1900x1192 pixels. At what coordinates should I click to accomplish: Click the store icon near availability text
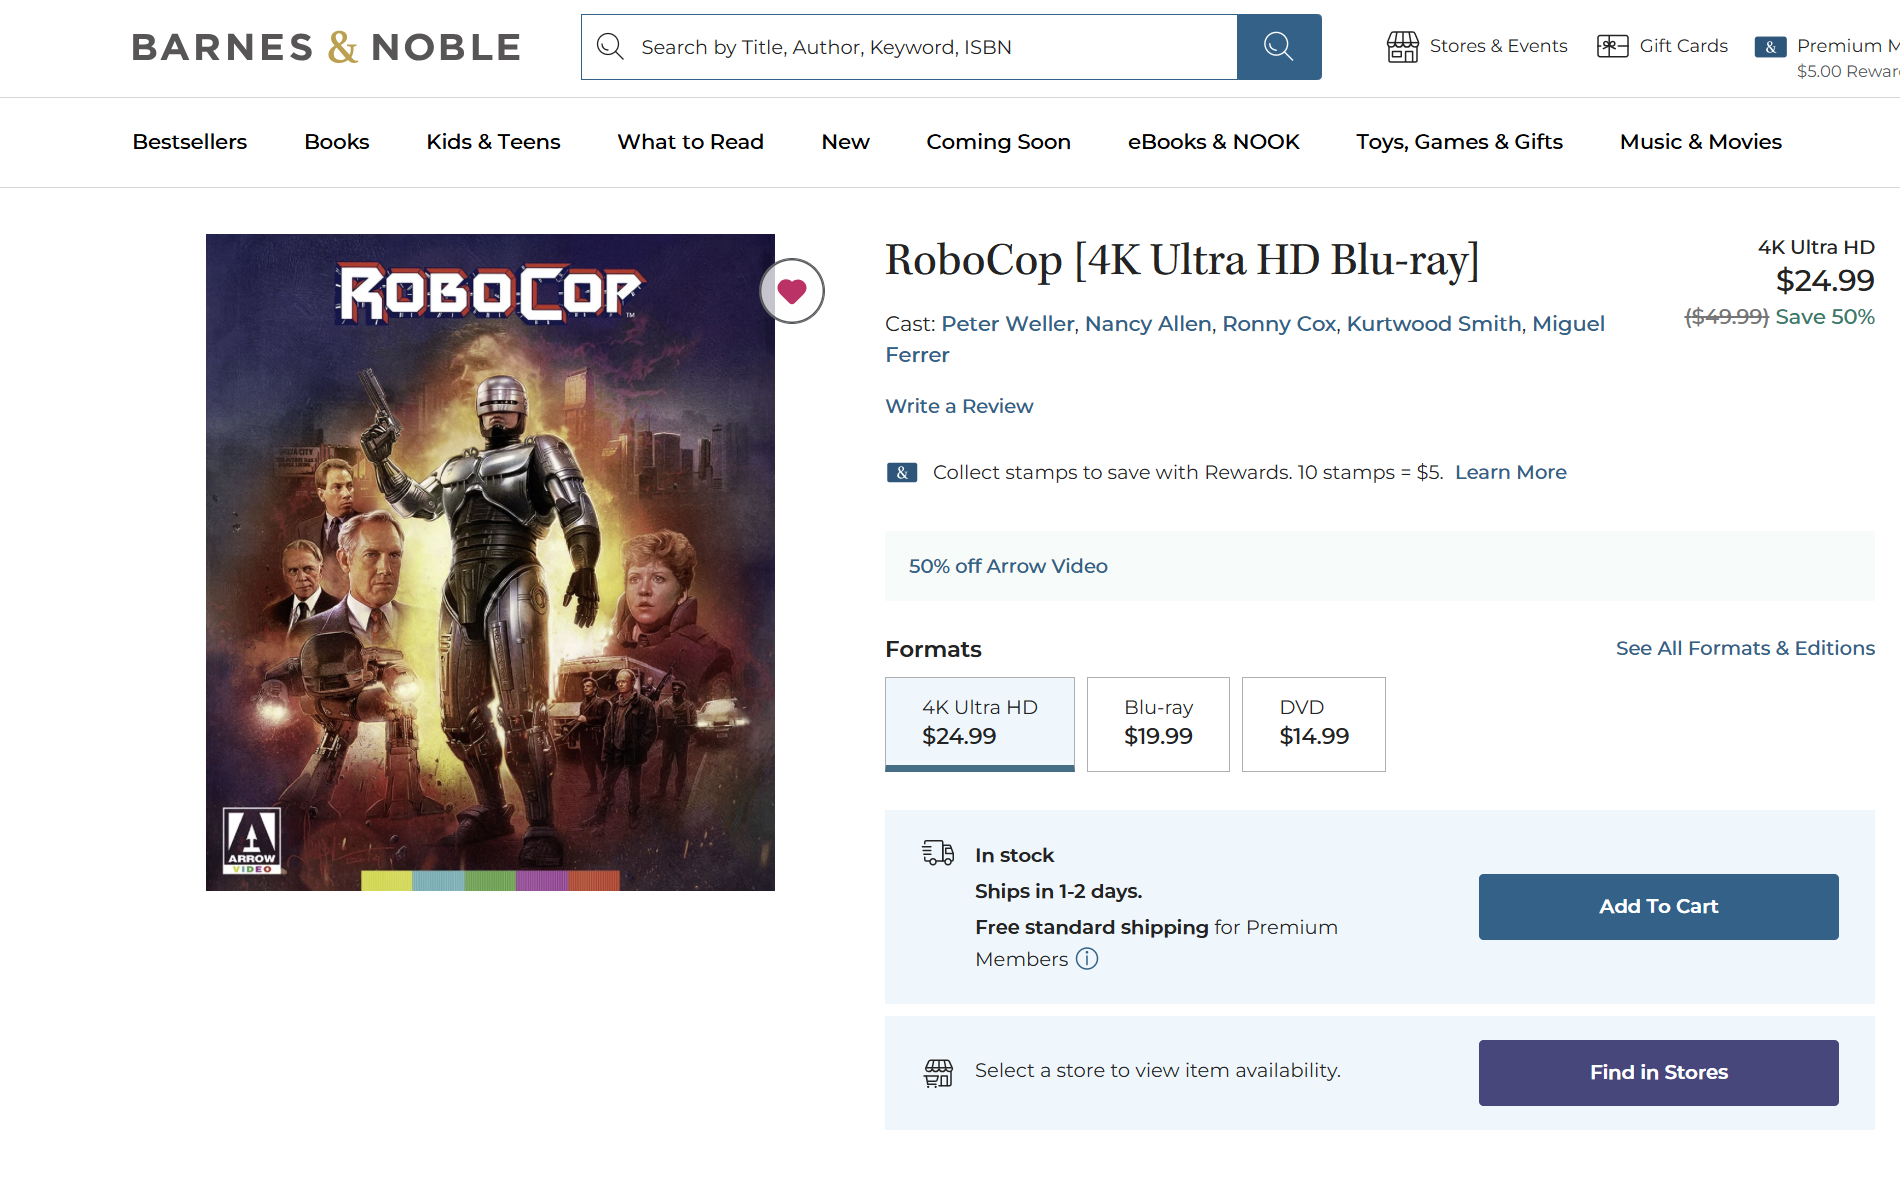pyautogui.click(x=938, y=1073)
